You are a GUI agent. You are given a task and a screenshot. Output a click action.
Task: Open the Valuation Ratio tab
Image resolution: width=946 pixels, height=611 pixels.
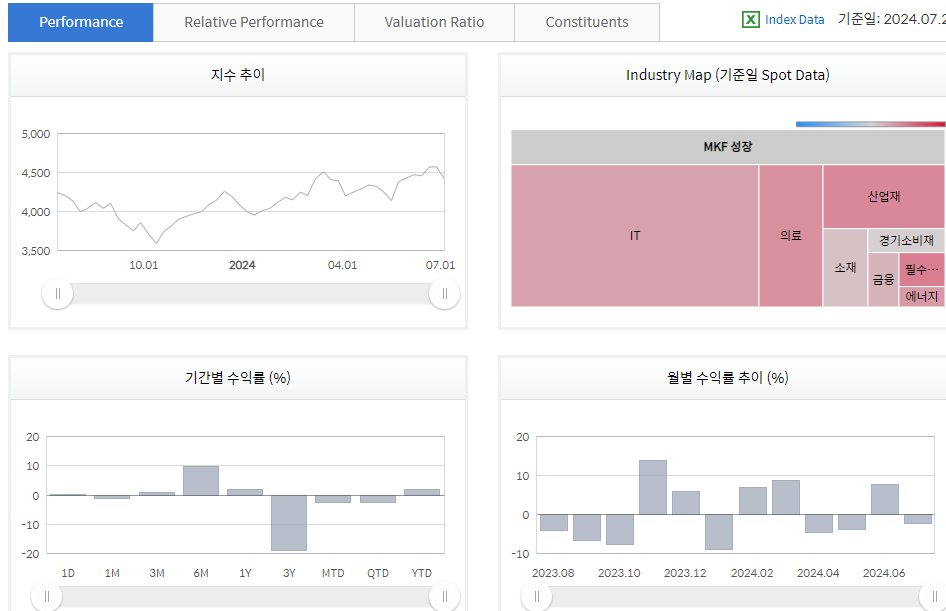[x=434, y=22]
